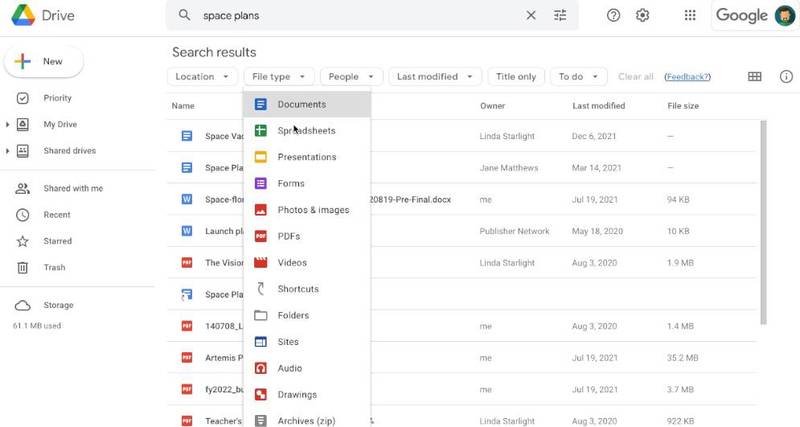Select Folders file type
Image resolution: width=800 pixels, height=427 pixels.
307,315
